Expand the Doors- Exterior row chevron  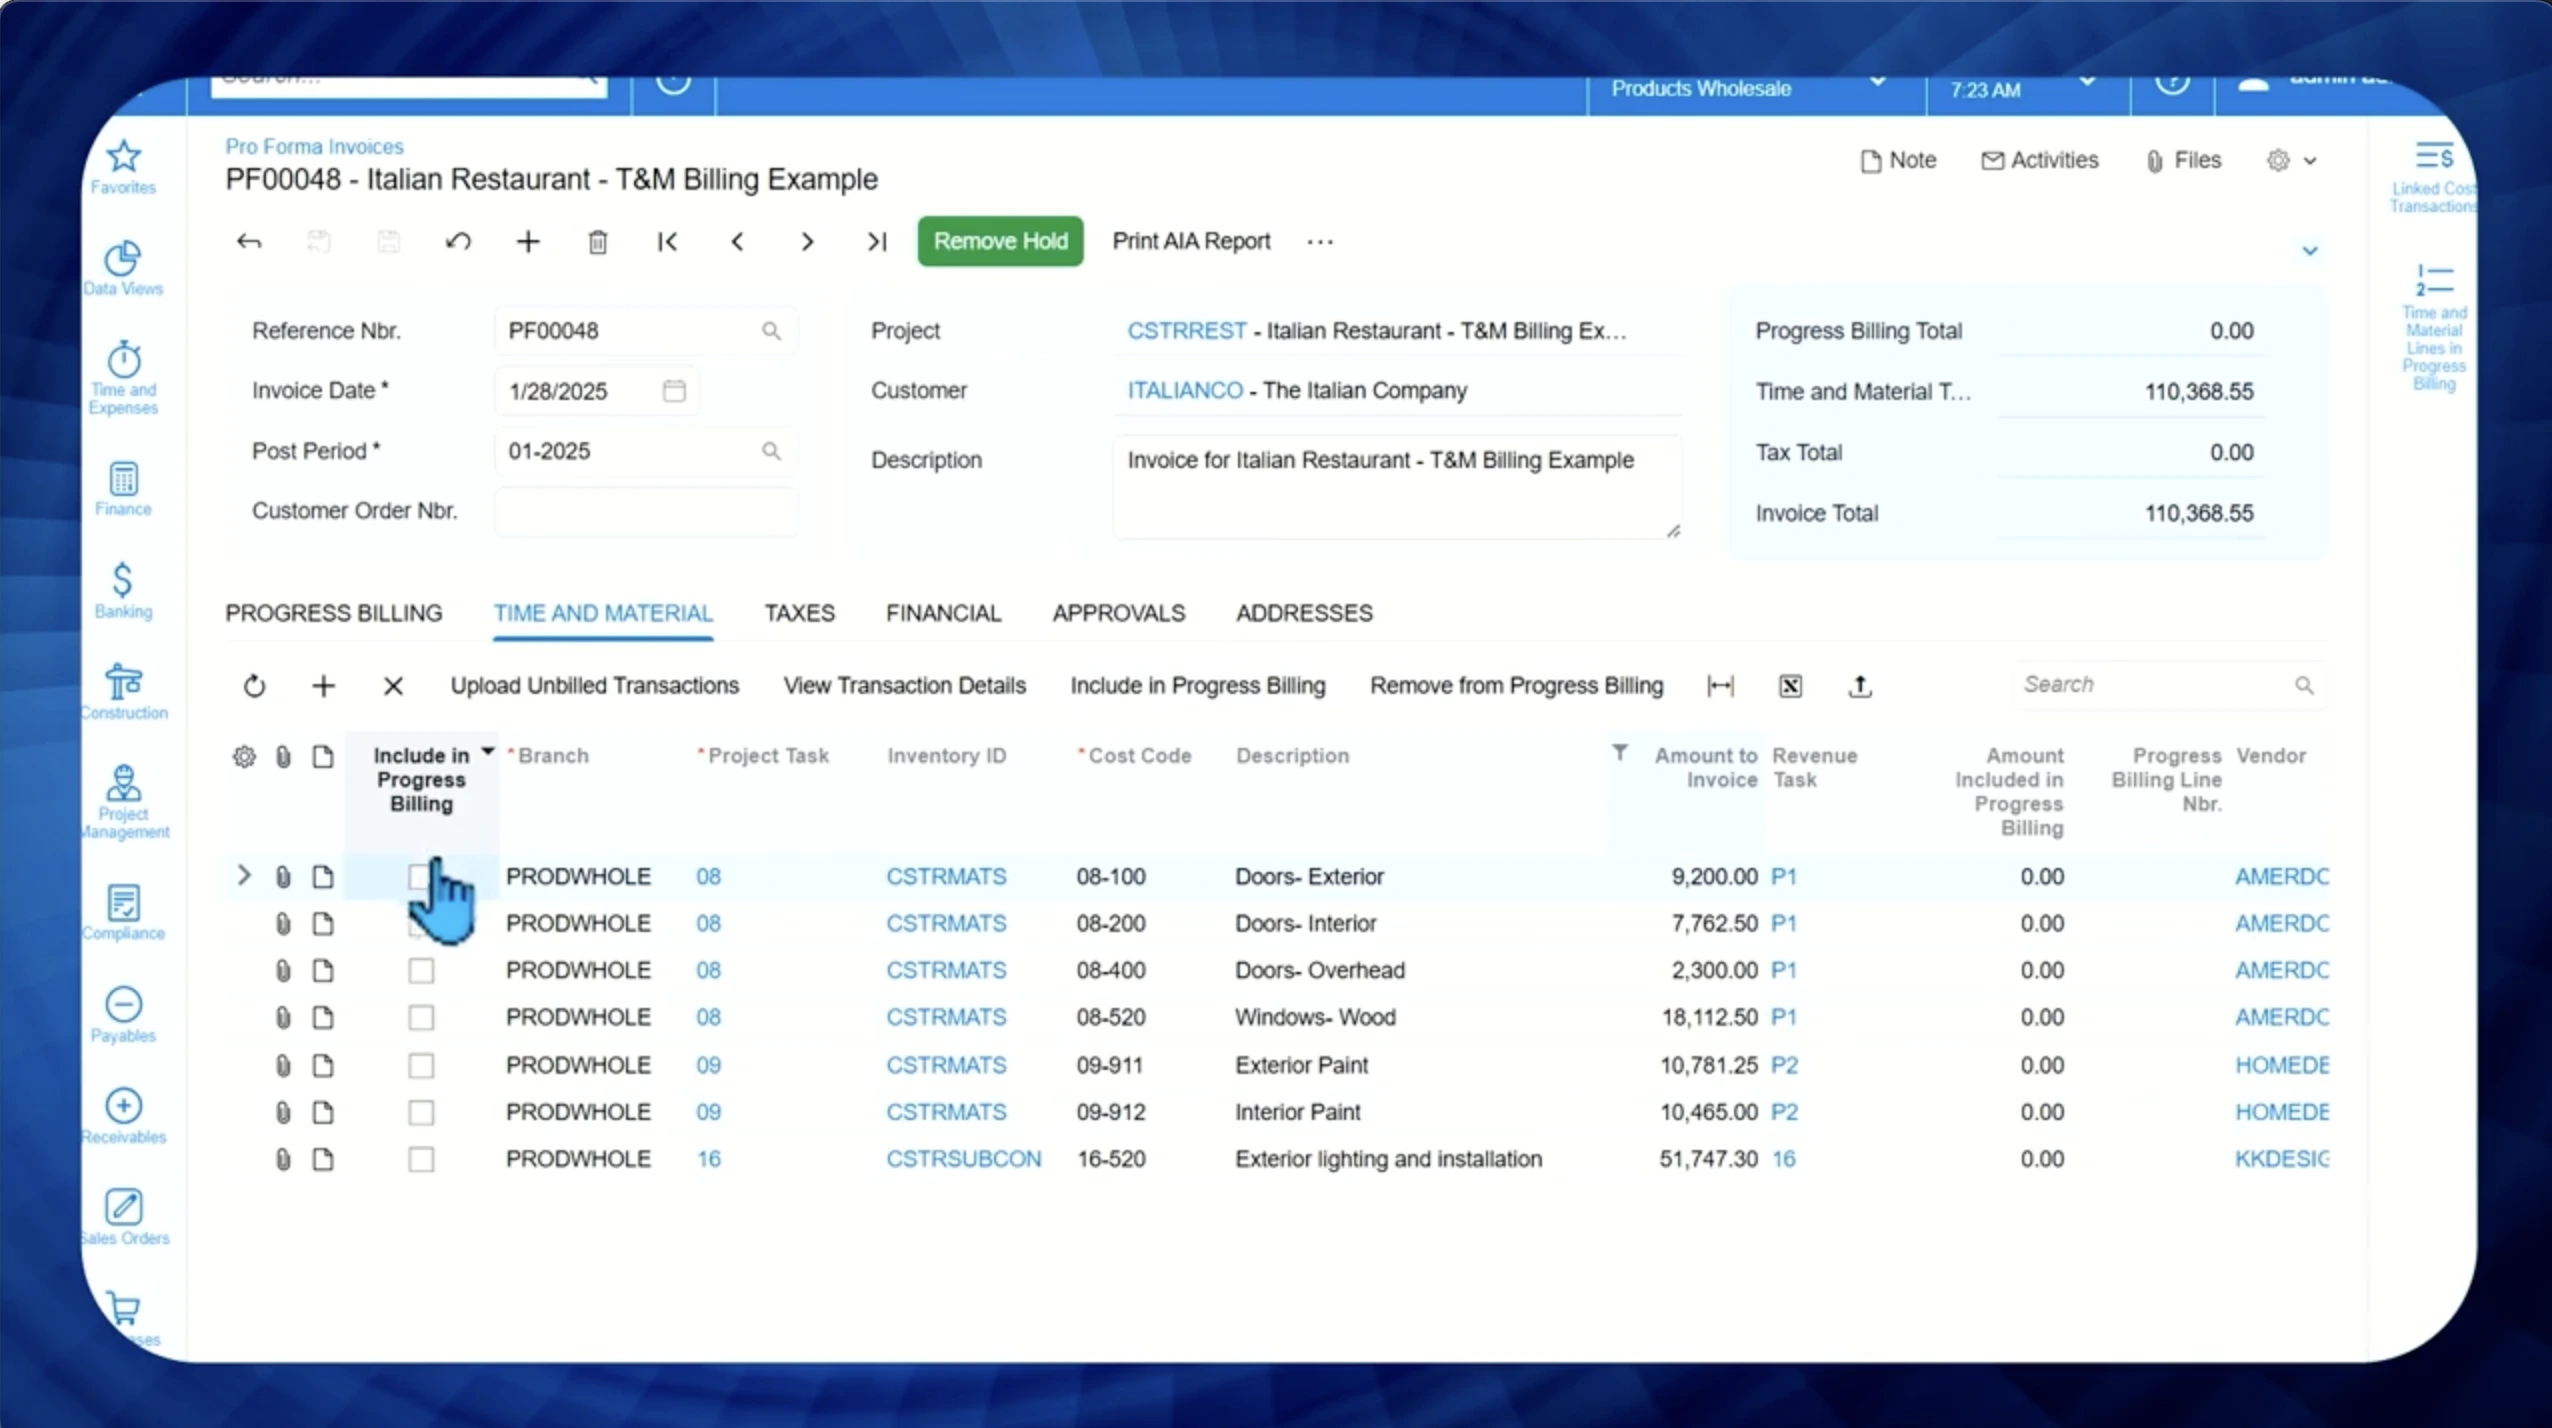pos(243,875)
